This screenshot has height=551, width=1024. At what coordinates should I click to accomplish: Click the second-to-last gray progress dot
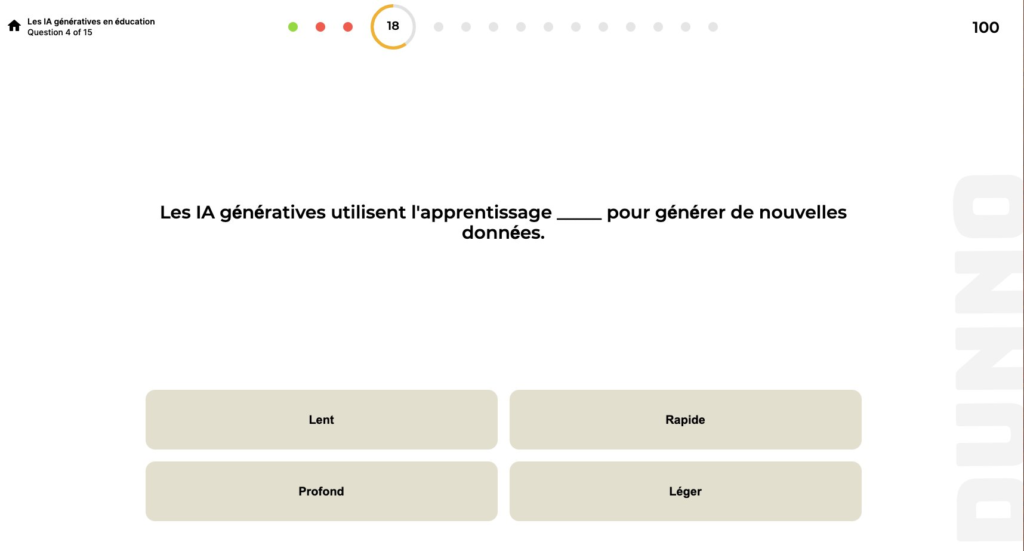click(685, 27)
